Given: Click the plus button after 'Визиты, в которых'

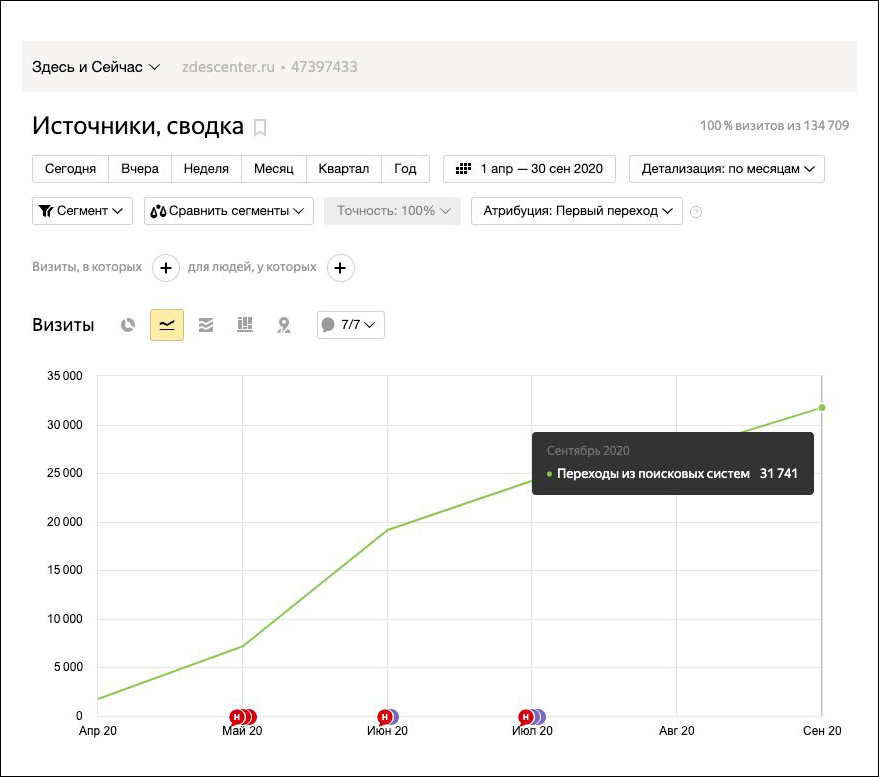Looking at the screenshot, I should pos(166,268).
